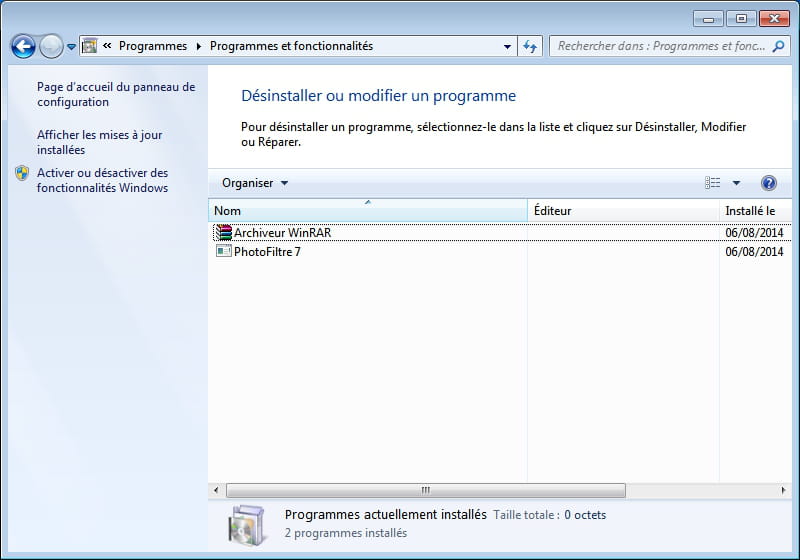
Task: Click the greyed Forward navigation arrow
Action: click(51, 47)
